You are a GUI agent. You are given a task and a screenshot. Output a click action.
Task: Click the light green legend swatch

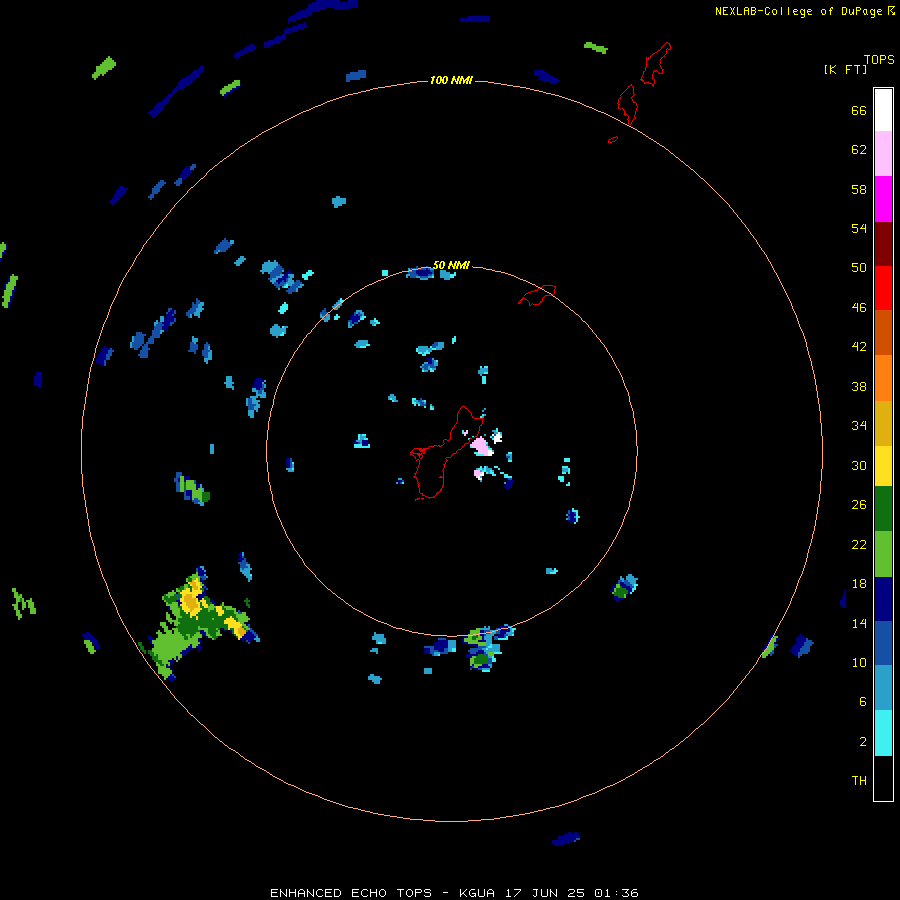click(883, 554)
